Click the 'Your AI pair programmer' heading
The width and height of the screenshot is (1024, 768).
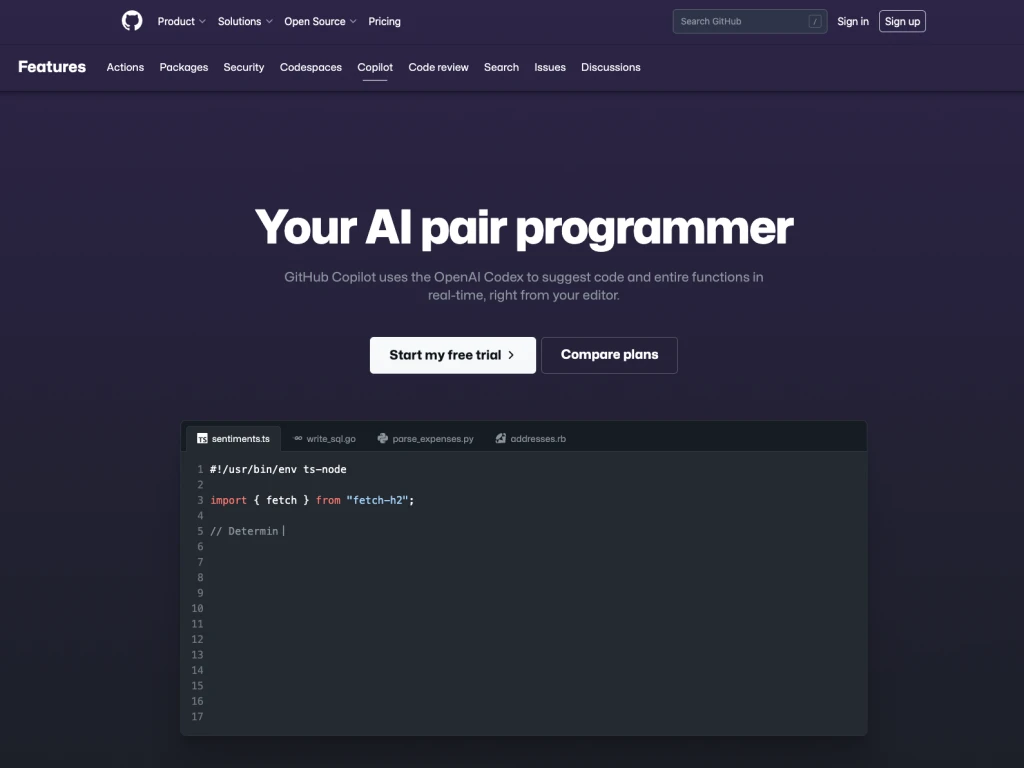[x=524, y=227]
